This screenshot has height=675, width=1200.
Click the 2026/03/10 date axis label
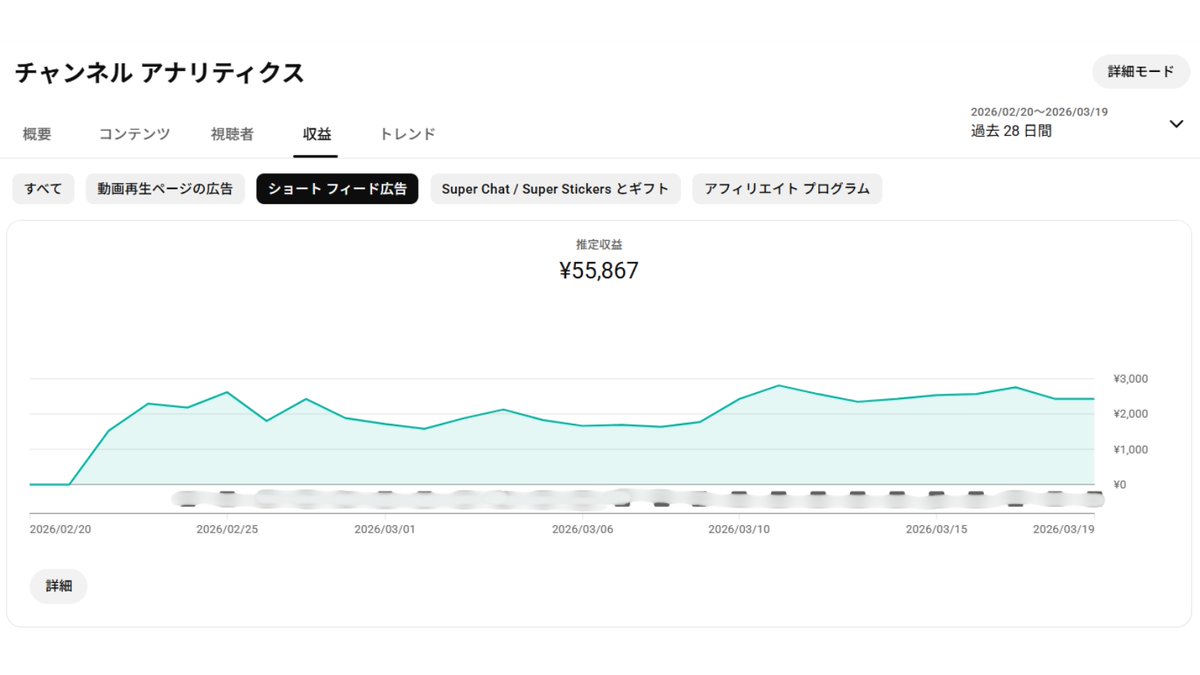pos(739,529)
